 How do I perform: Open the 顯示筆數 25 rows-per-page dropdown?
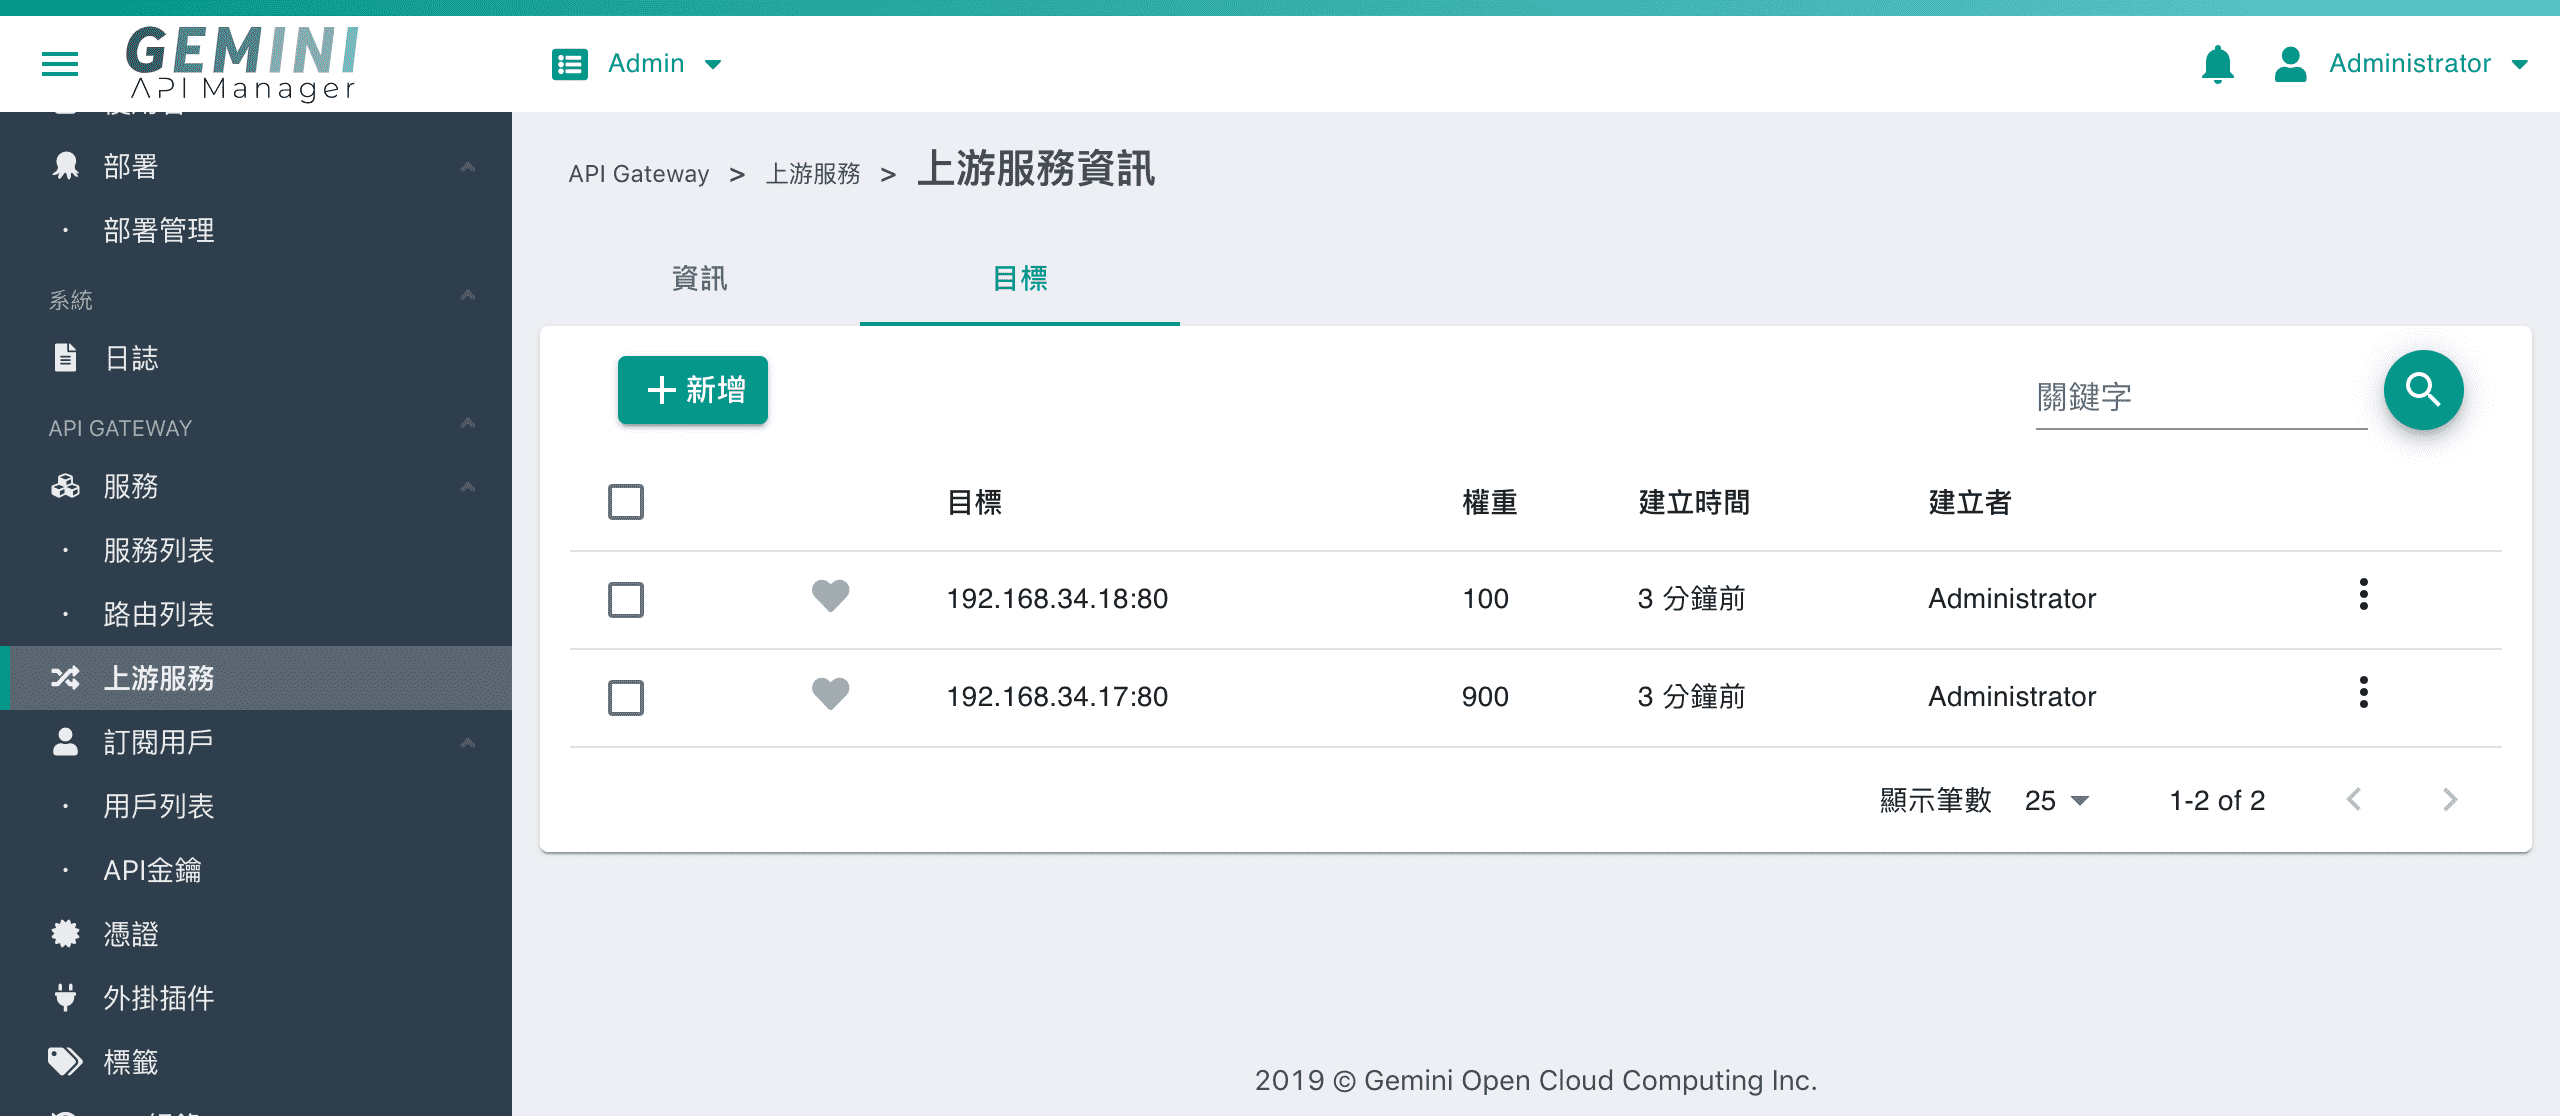pos(2056,801)
